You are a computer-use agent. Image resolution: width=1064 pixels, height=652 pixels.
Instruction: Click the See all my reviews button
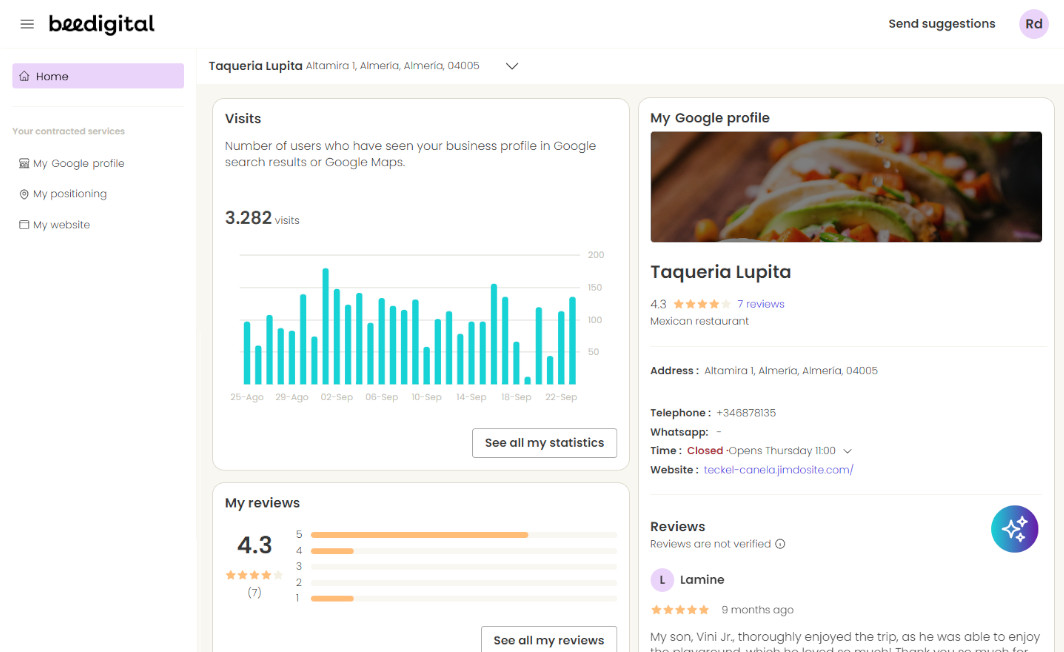pyautogui.click(x=548, y=640)
